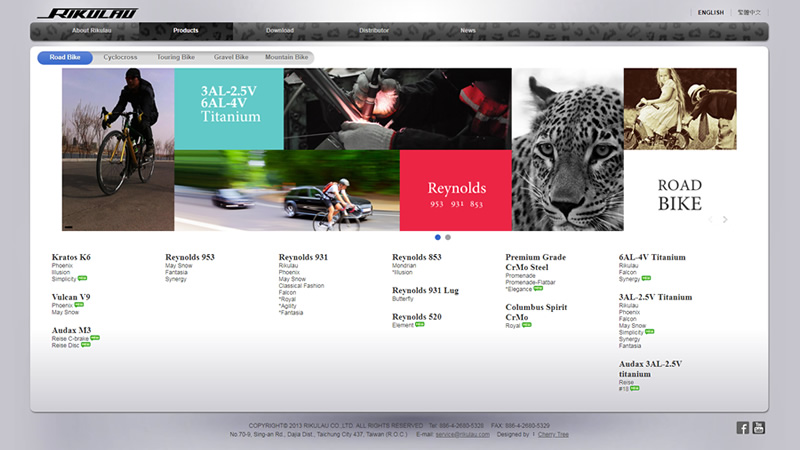Open Synergy under Reynolds 953
The image size is (800, 450).
pyautogui.click(x=176, y=279)
